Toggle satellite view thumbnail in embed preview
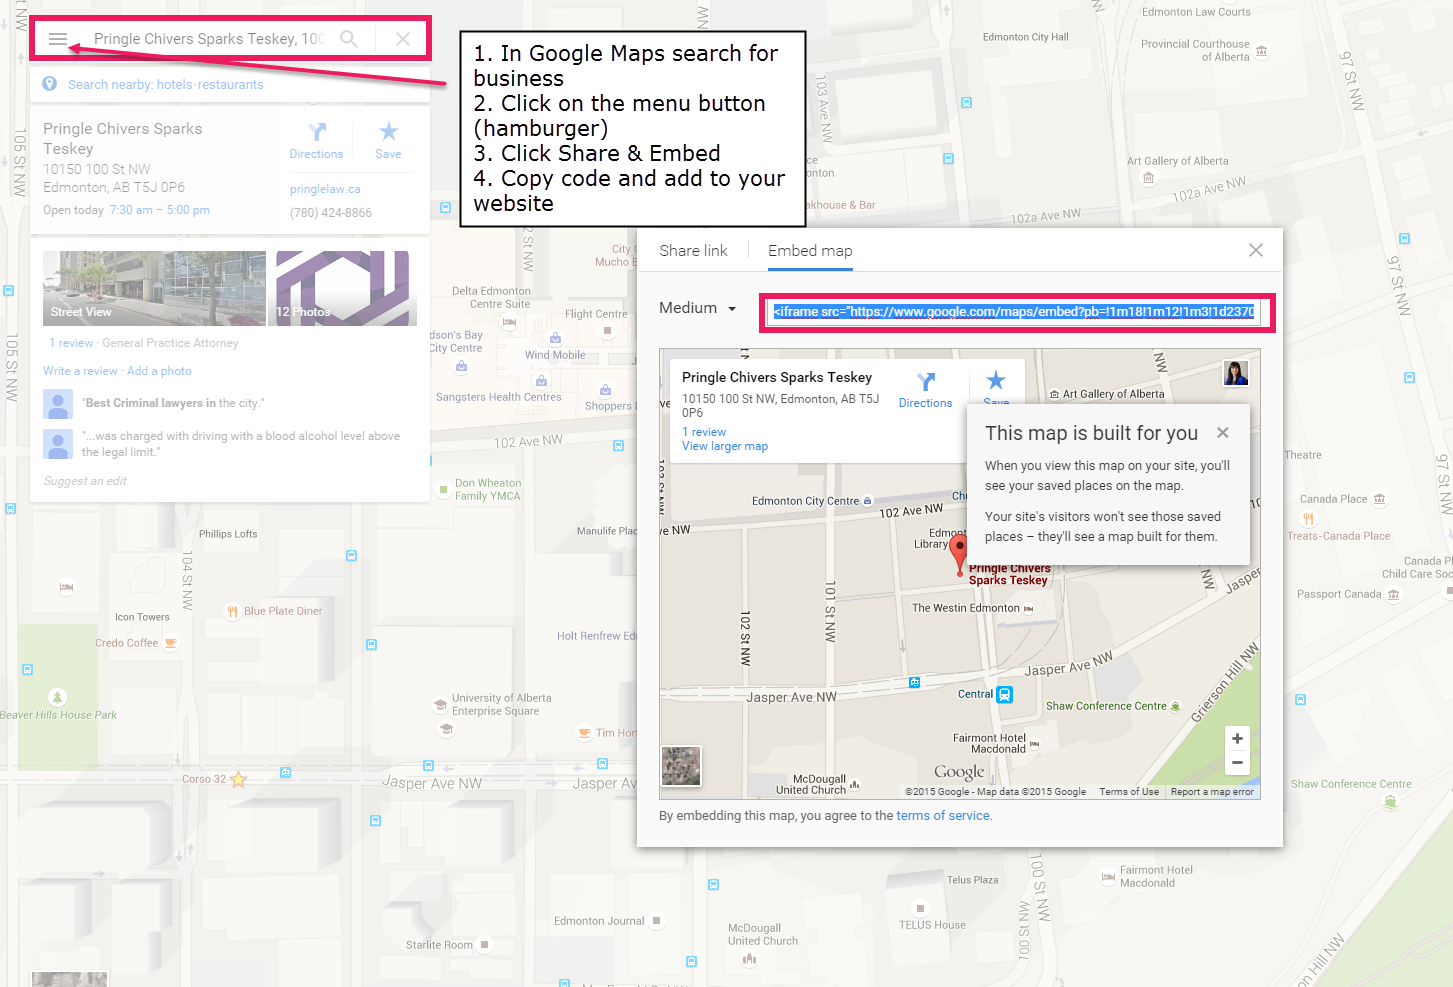 tap(682, 766)
